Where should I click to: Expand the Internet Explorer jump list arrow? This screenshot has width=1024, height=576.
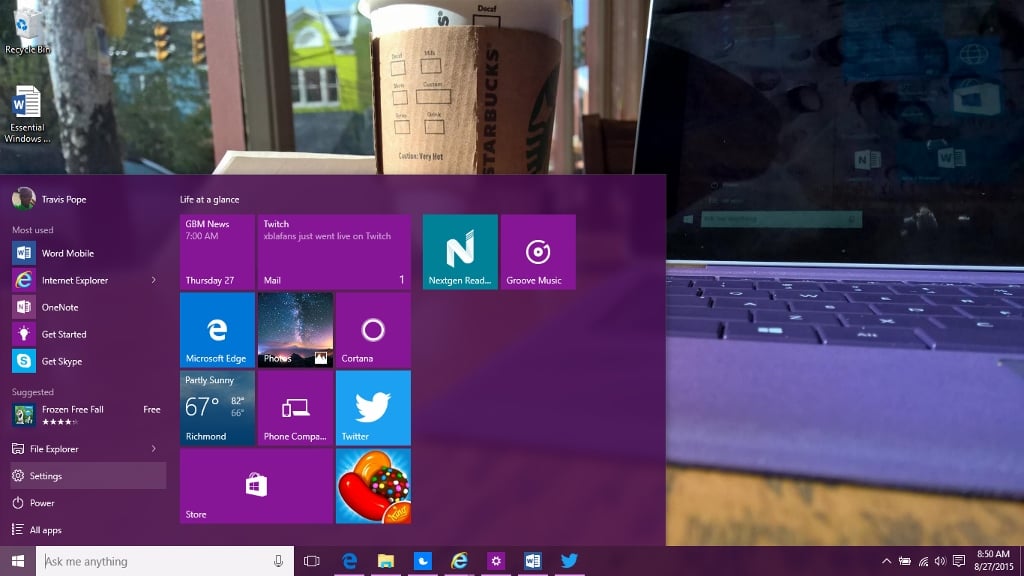[154, 280]
